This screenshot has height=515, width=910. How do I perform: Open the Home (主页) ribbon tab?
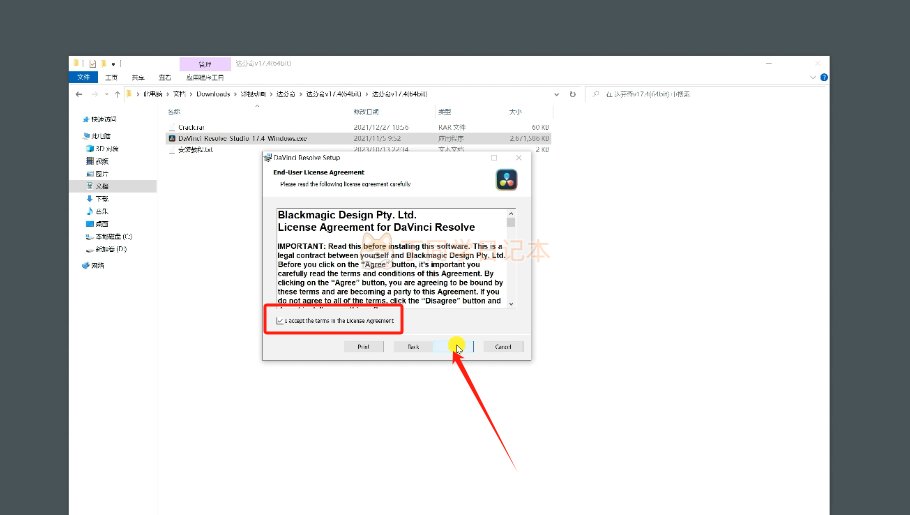111,77
